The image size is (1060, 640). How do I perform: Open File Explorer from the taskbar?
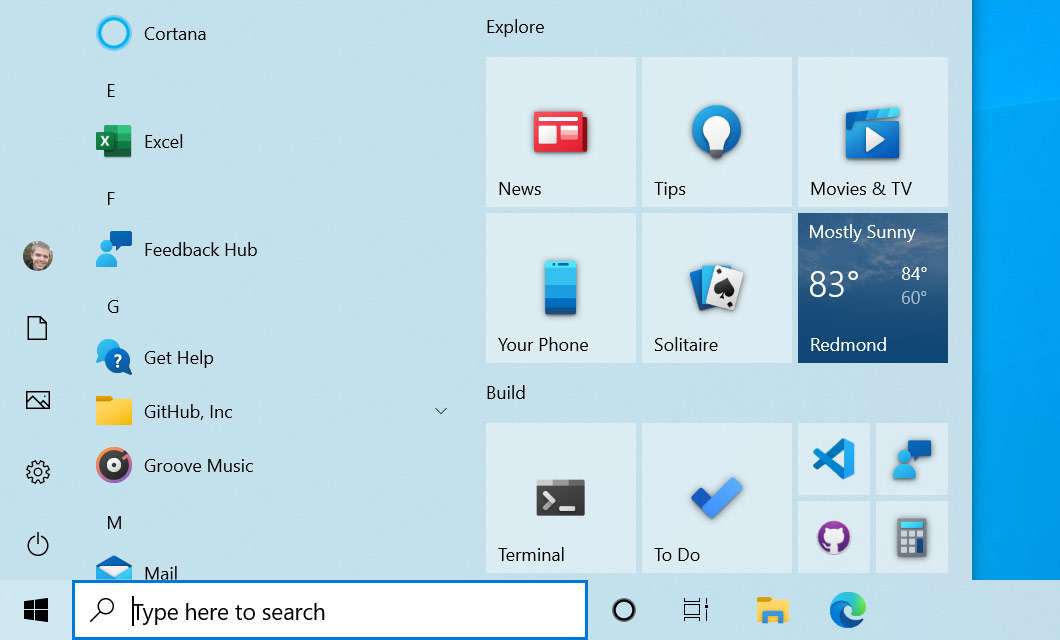tap(772, 610)
